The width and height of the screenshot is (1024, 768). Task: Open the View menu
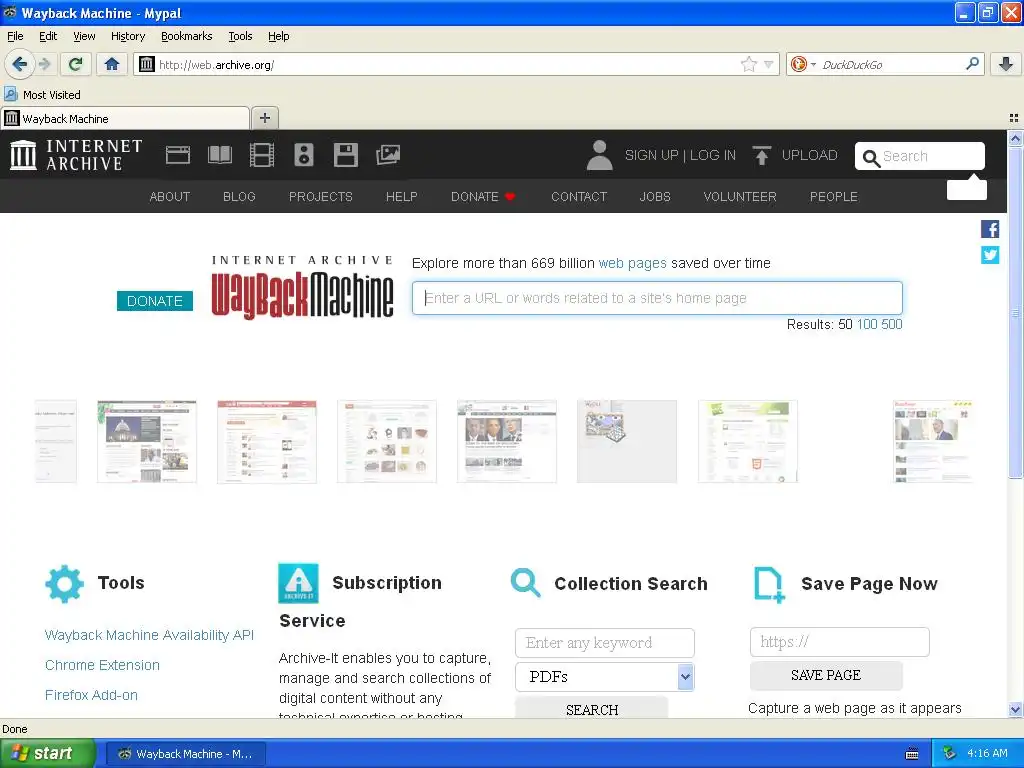pos(84,36)
